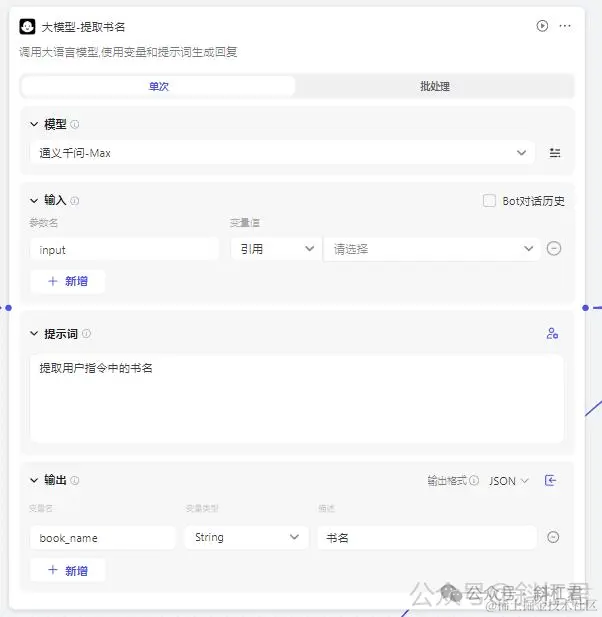
Task: Open model parameter settings sliders icon
Action: point(555,153)
